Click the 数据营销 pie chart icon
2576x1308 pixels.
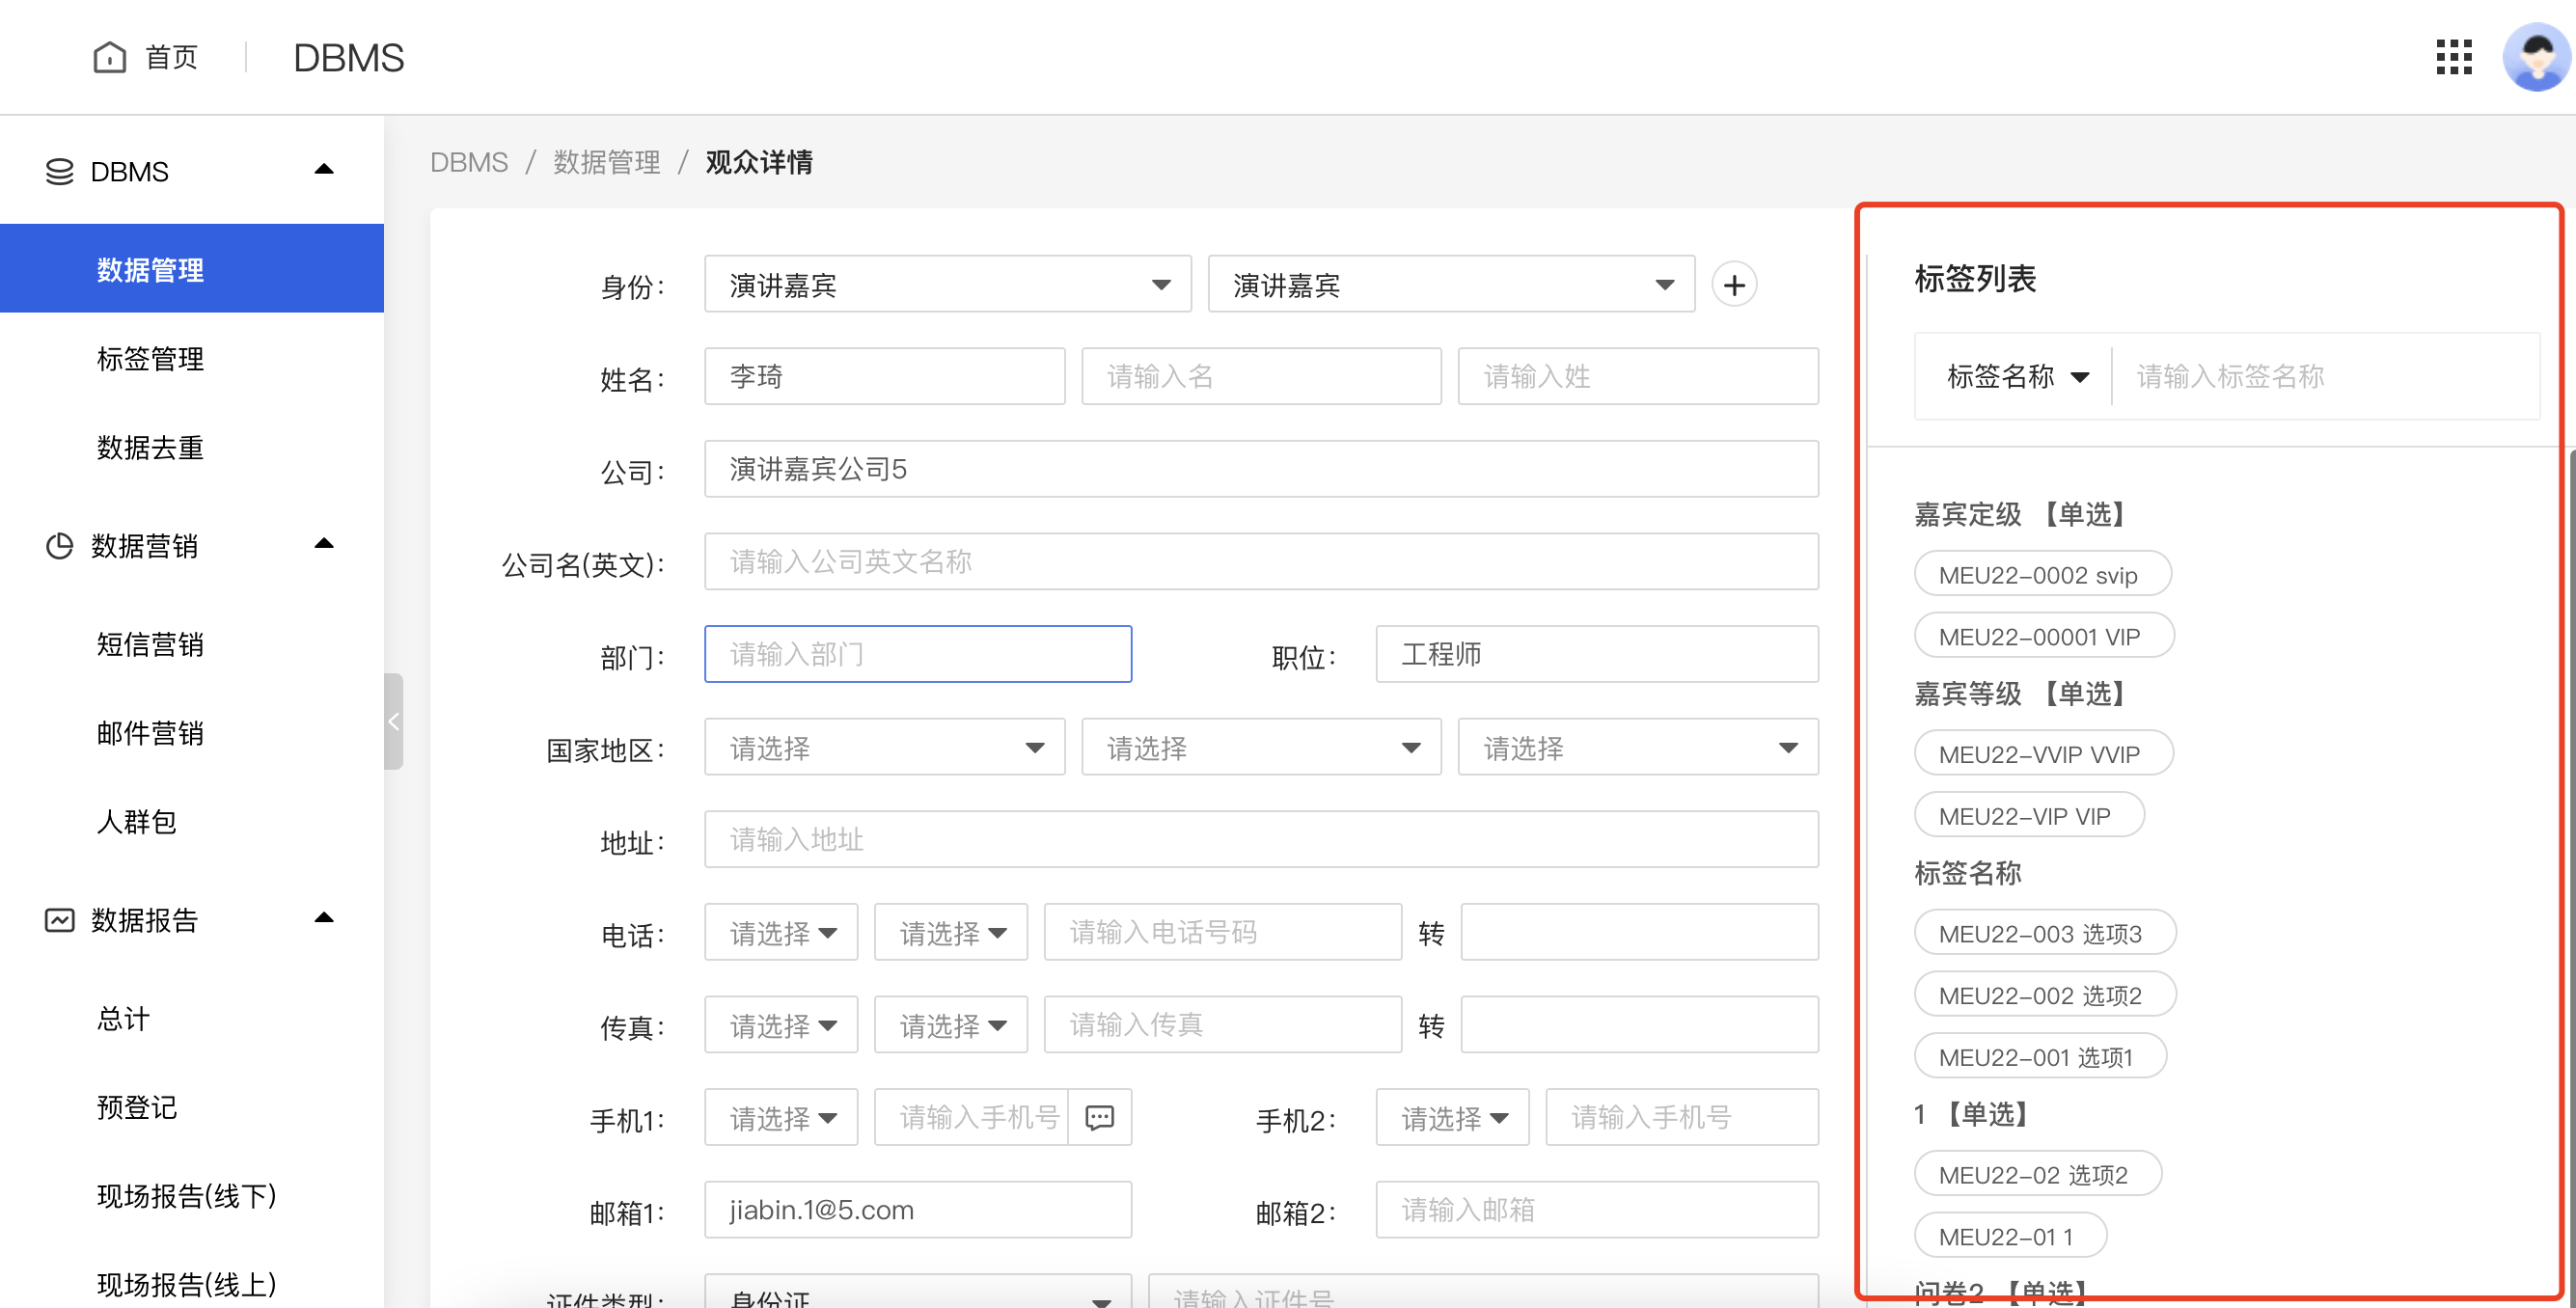click(58, 546)
